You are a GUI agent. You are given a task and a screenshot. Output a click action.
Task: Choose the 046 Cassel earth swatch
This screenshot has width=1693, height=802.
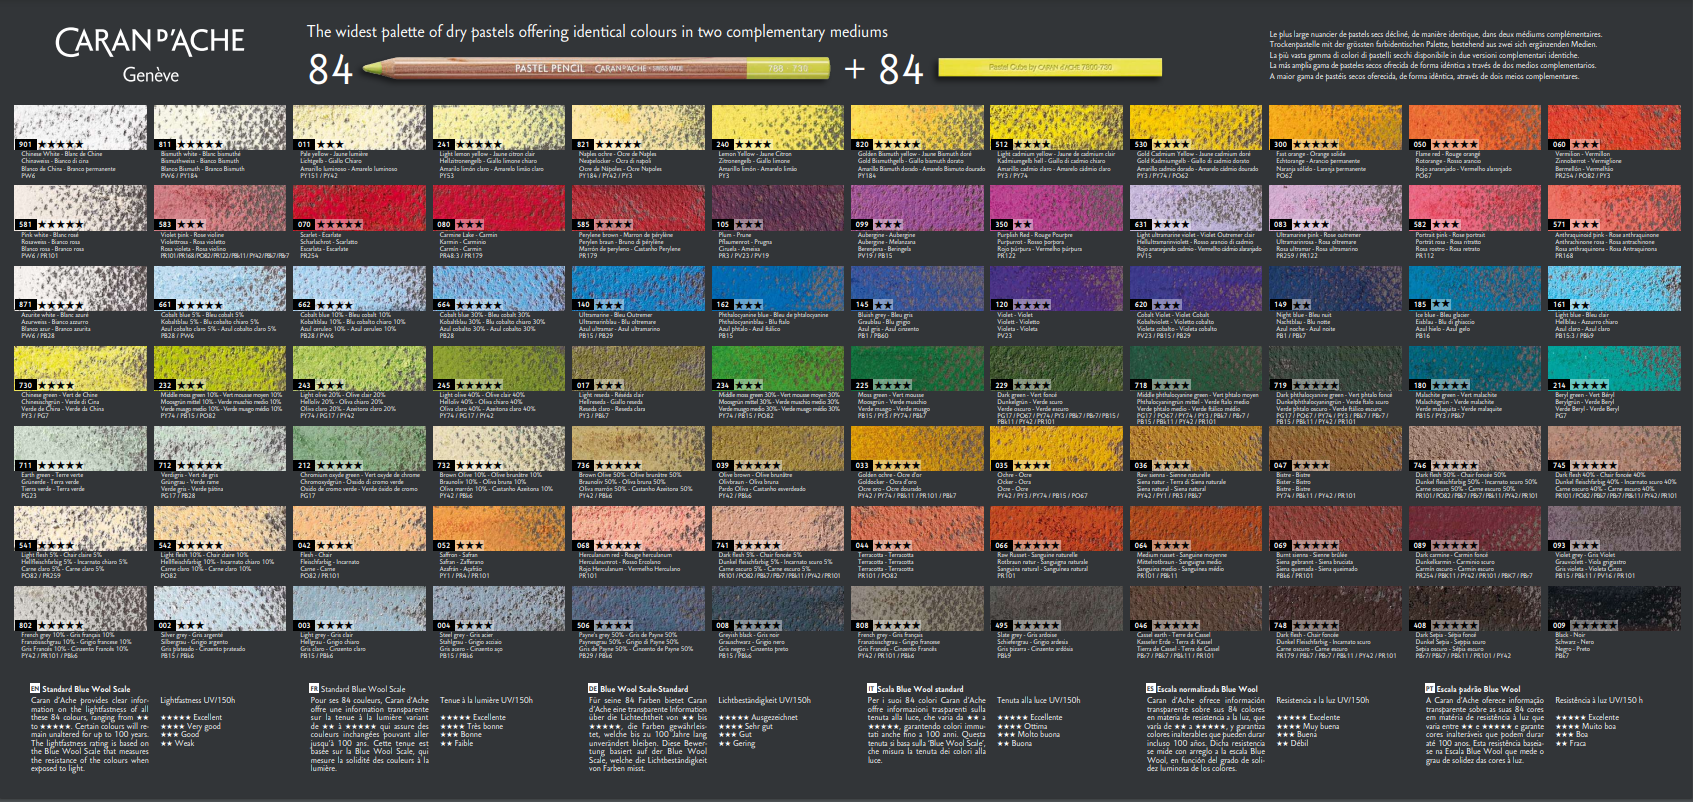[1196, 608]
